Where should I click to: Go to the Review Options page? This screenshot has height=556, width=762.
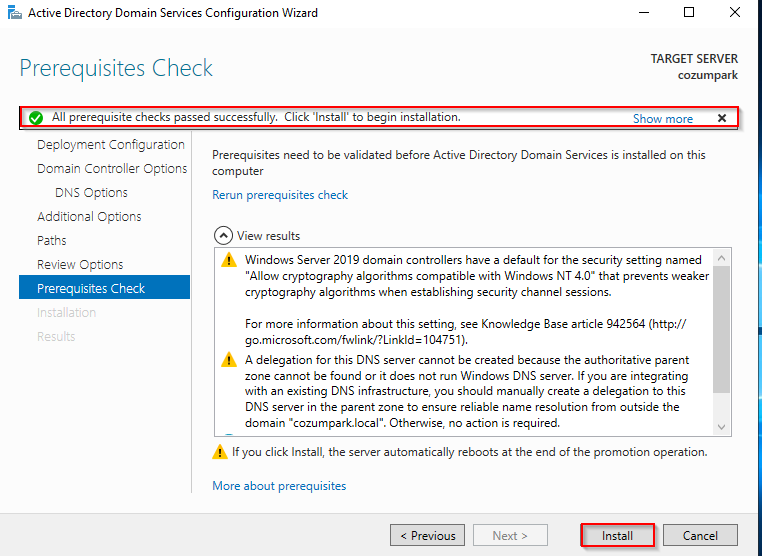coord(80,264)
